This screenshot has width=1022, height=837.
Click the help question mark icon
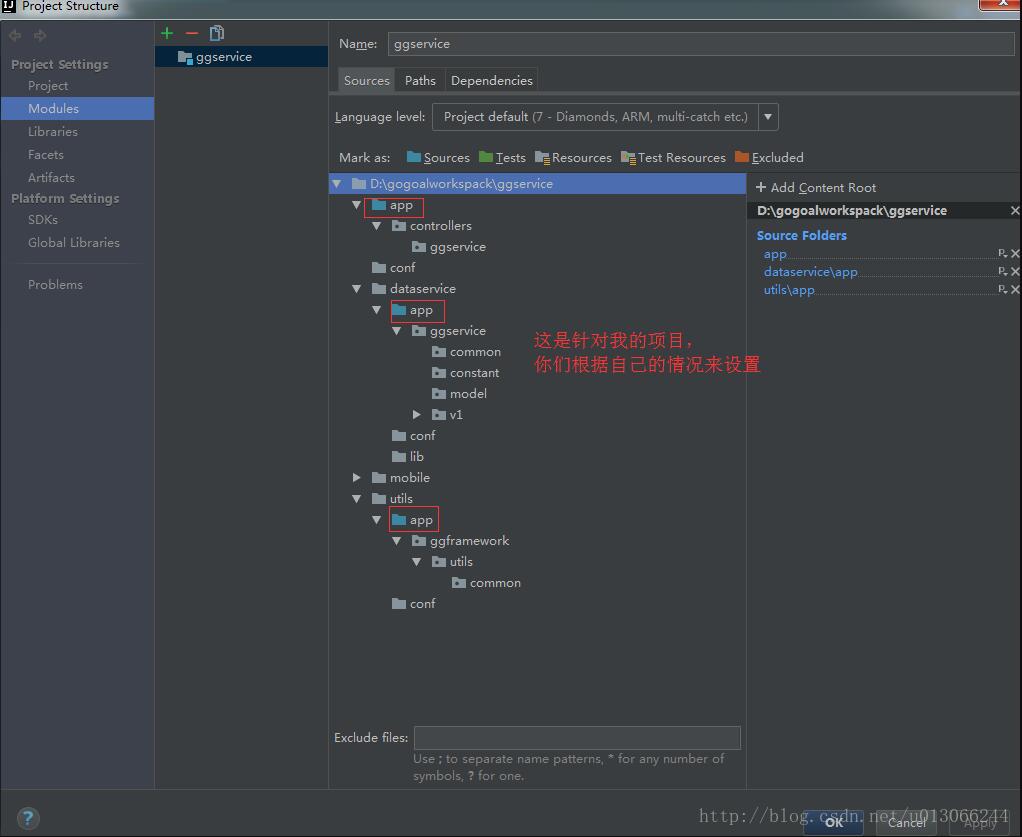pyautogui.click(x=27, y=818)
